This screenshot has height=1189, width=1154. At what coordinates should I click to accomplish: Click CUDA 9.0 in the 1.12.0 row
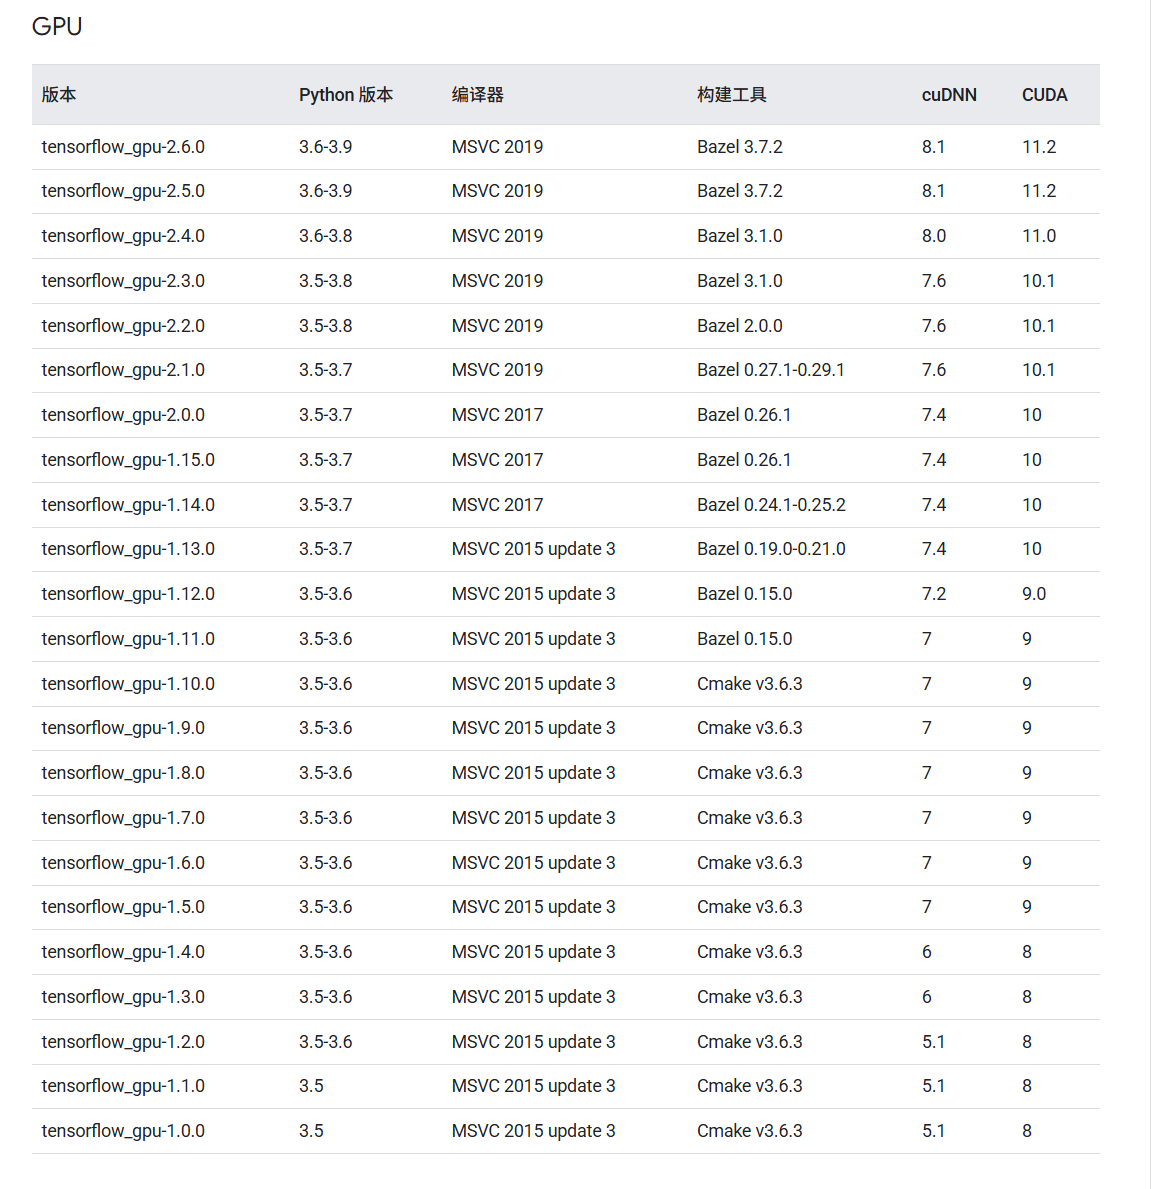coord(1033,594)
